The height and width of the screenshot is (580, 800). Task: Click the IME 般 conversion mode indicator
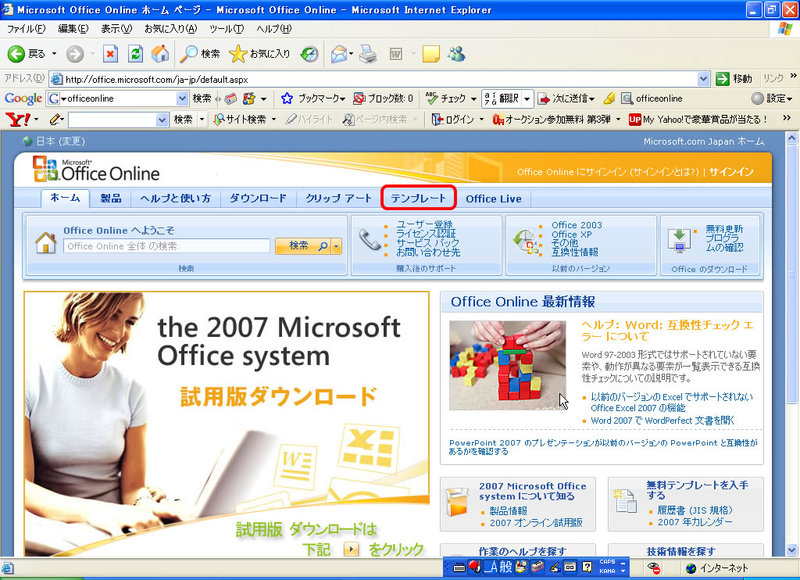coord(505,567)
